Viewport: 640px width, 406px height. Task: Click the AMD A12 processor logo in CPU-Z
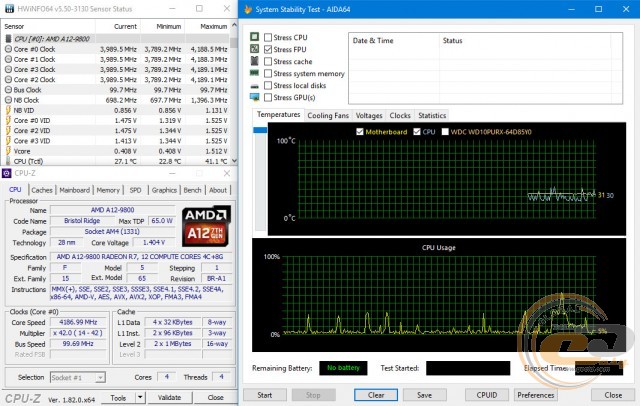(206, 226)
